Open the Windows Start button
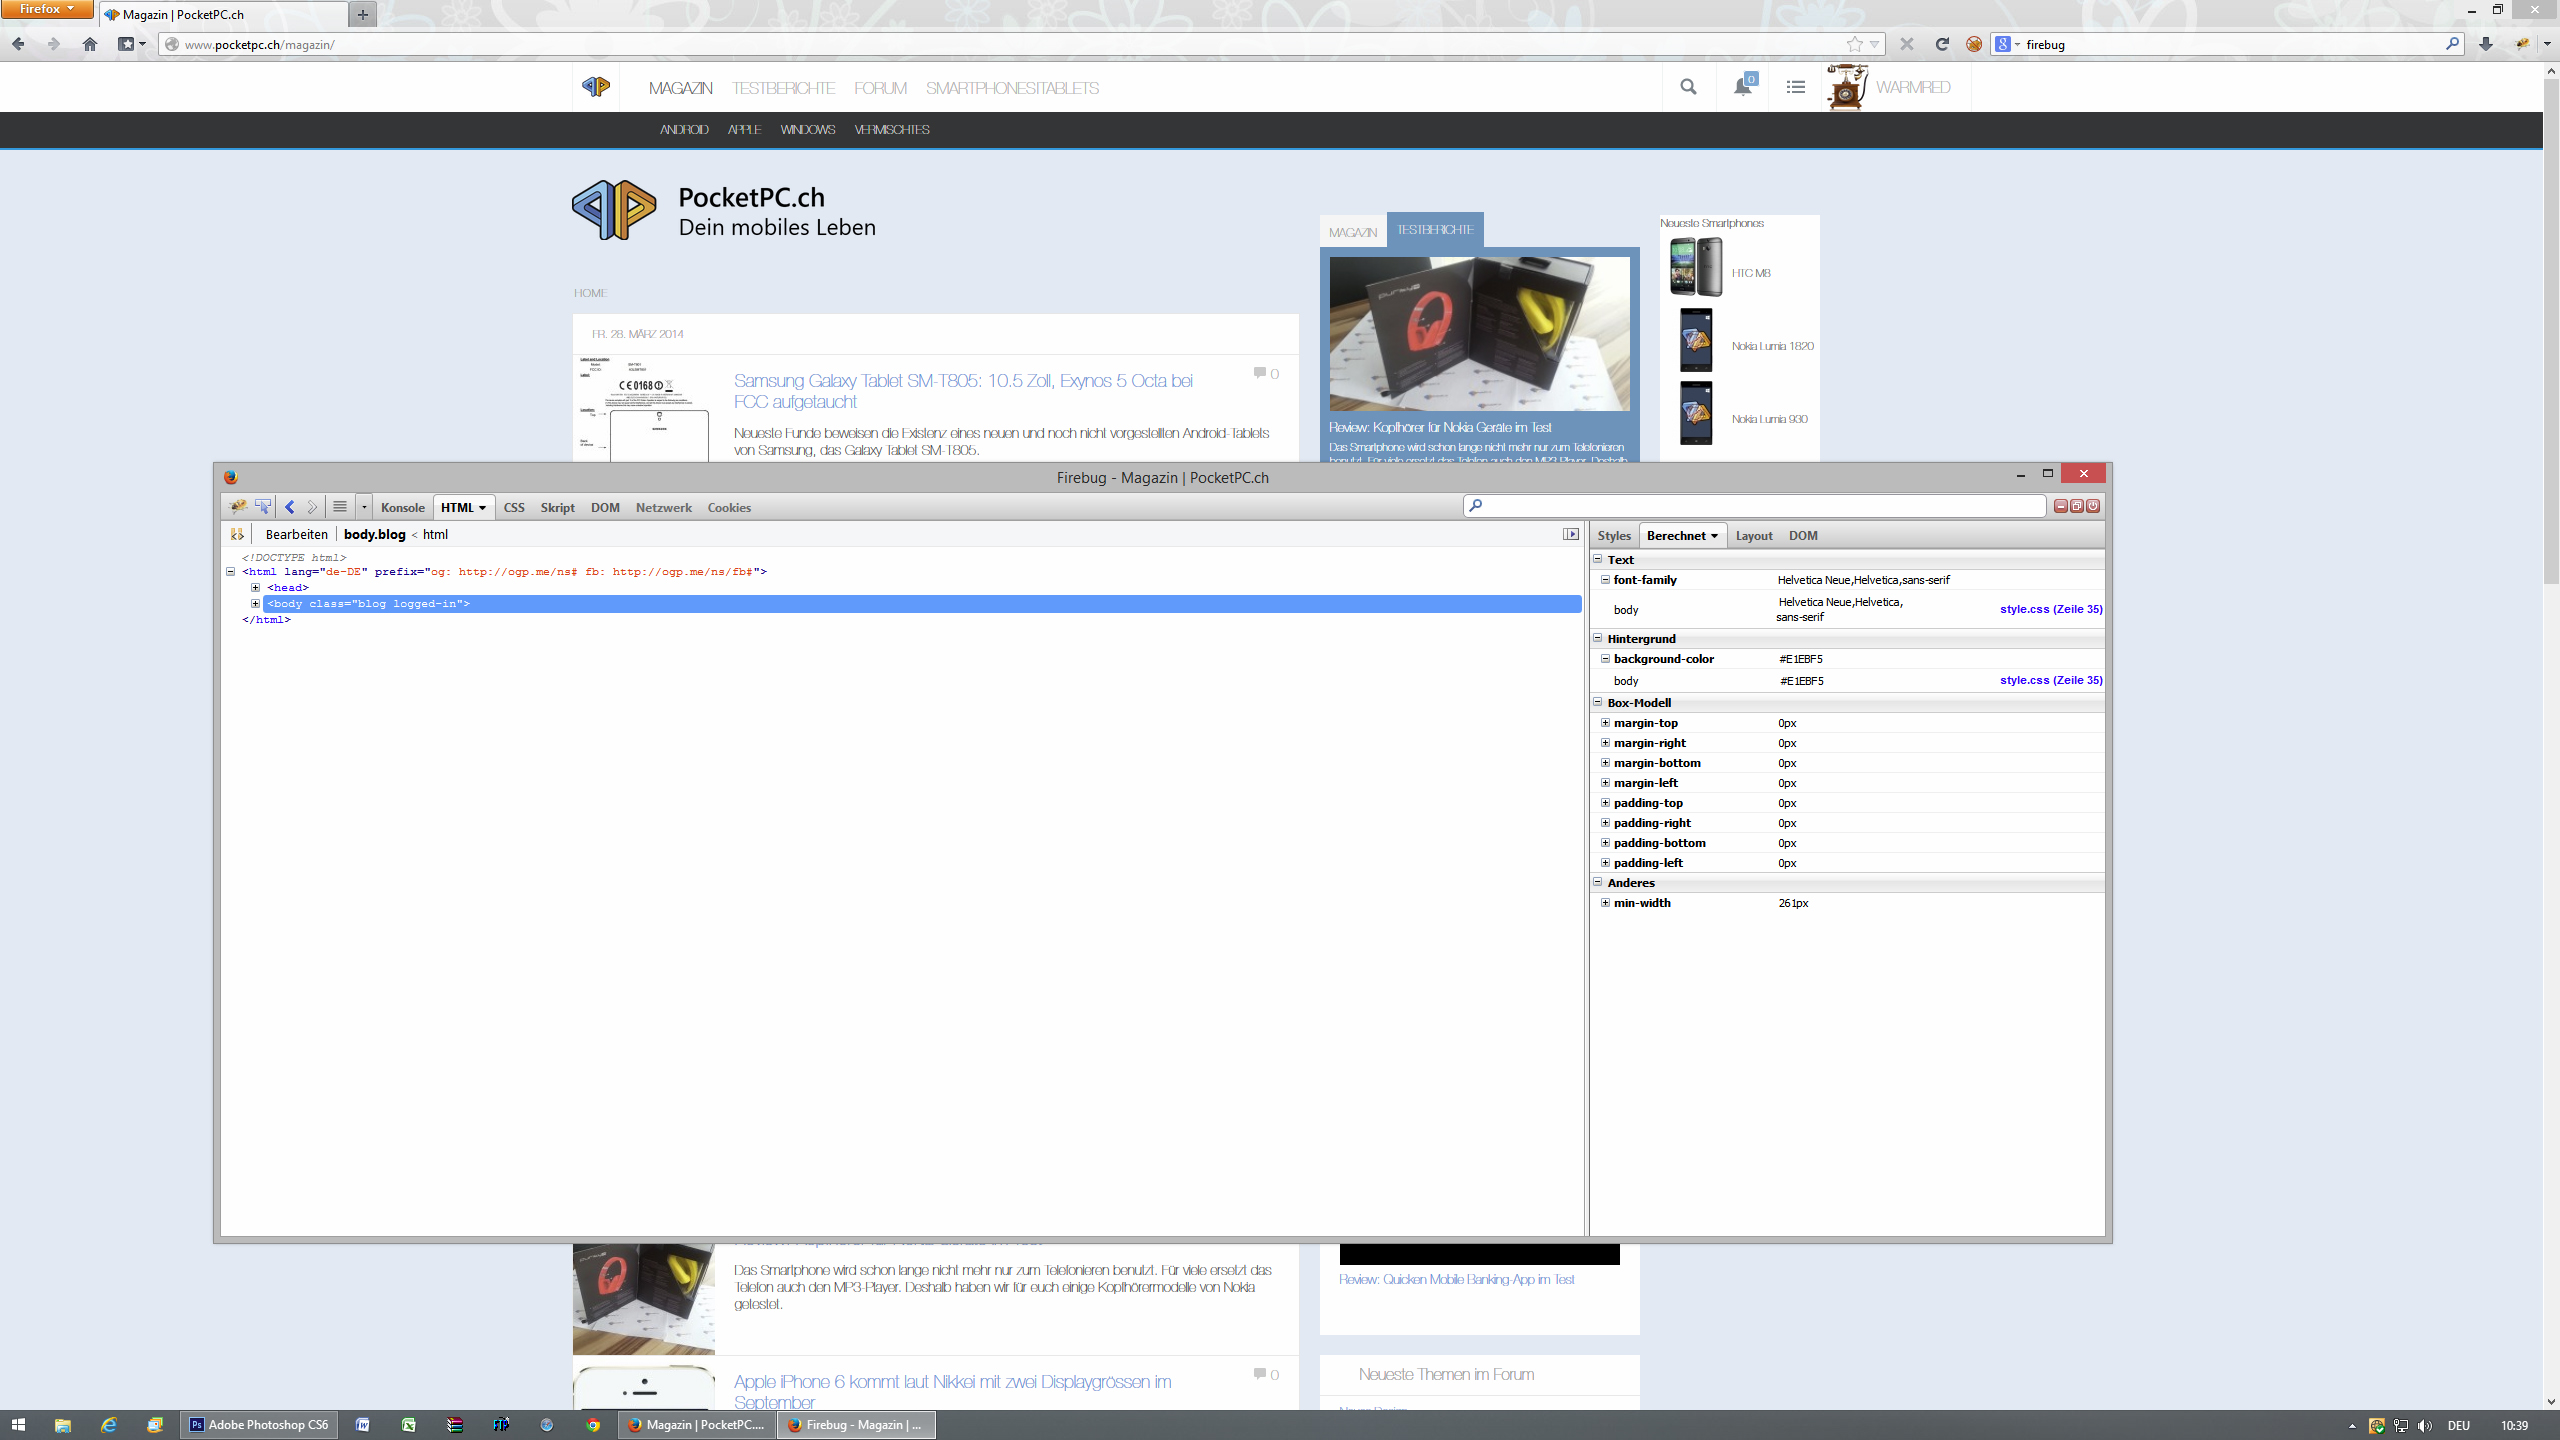2560x1440 pixels. point(18,1425)
